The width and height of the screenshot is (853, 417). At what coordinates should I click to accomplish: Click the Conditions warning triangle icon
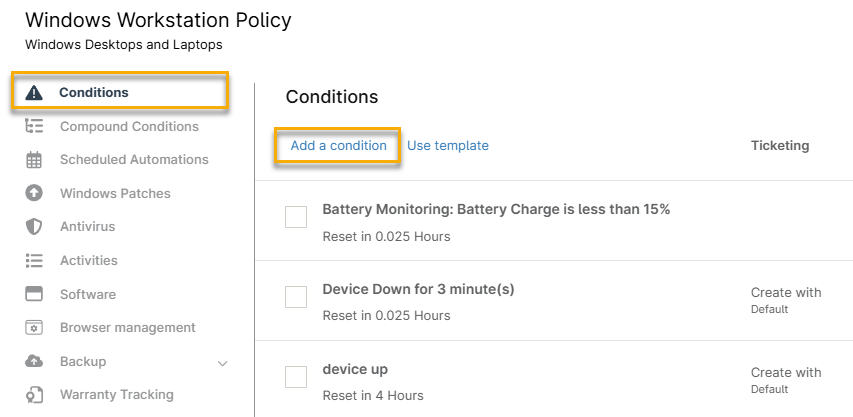tap(35, 93)
